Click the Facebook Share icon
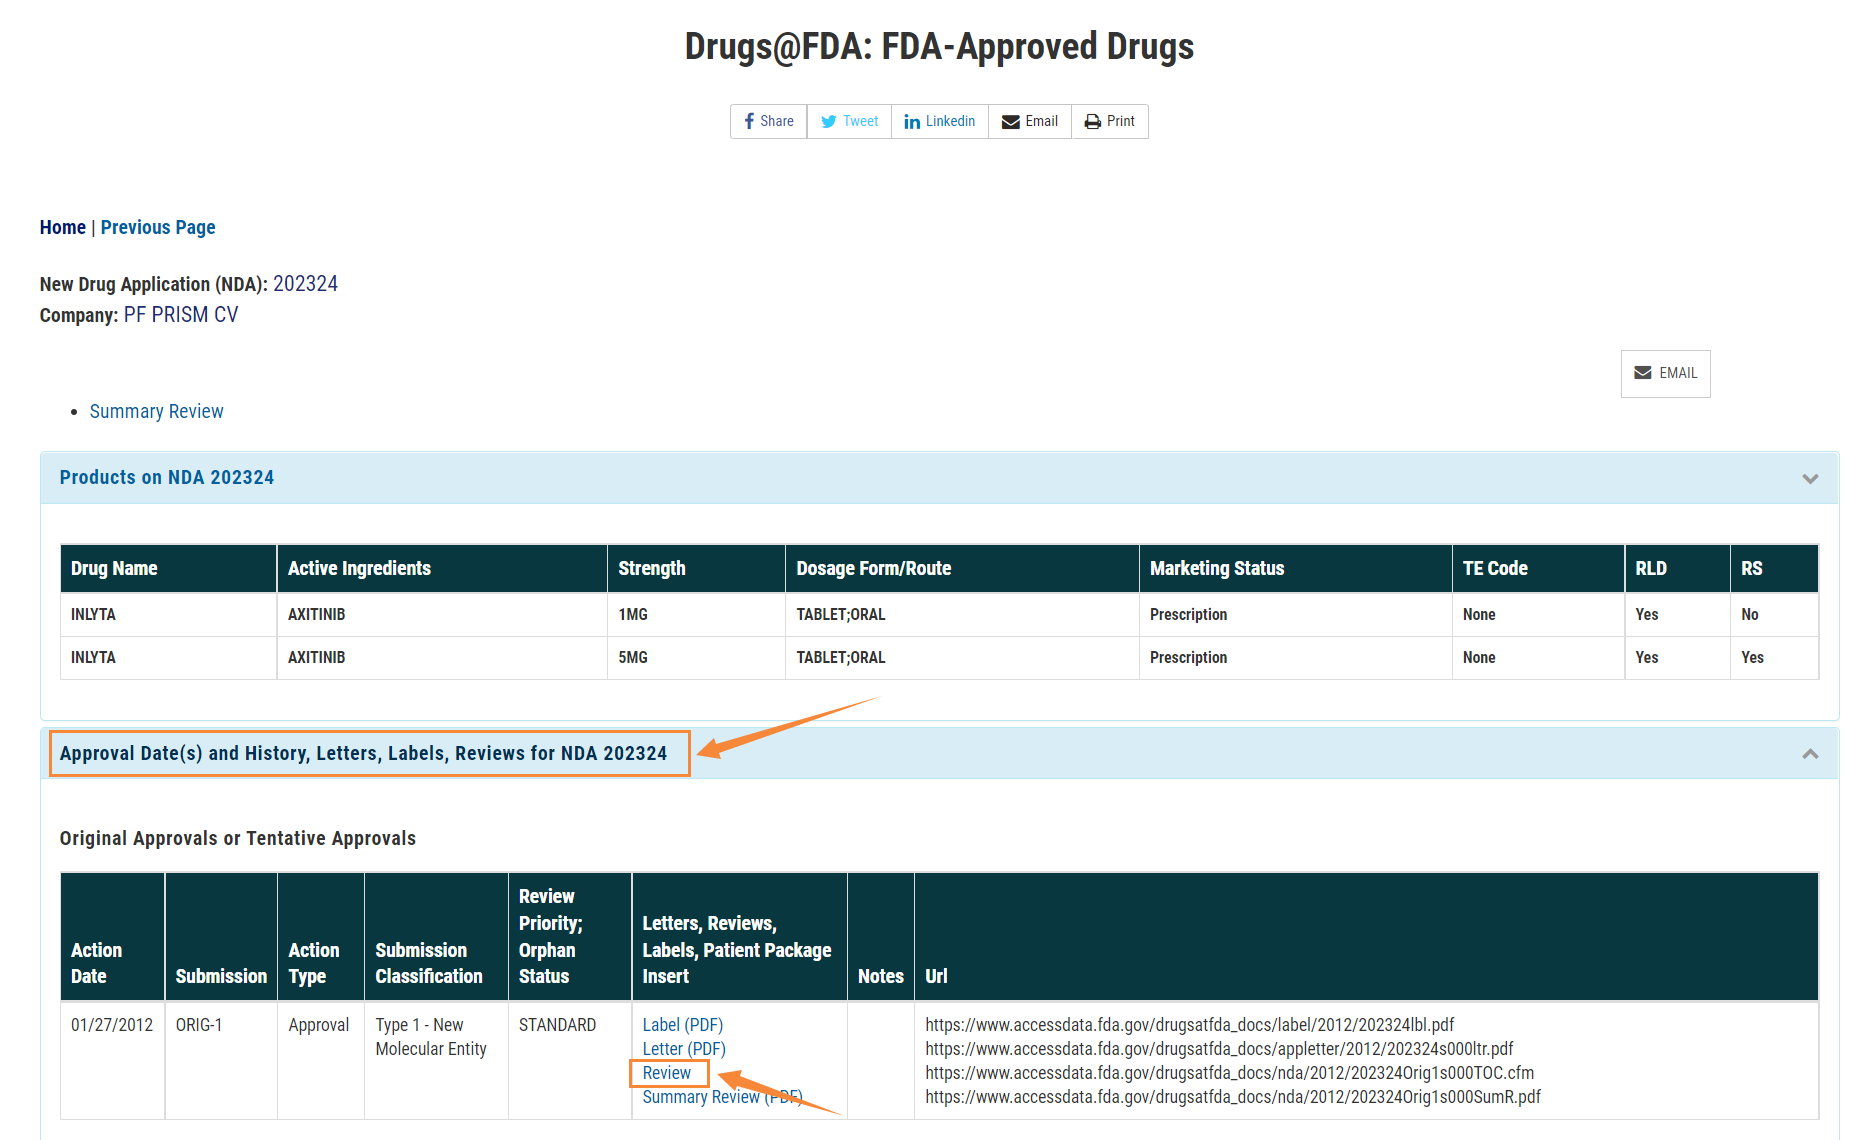1872x1140 pixels. (x=749, y=122)
